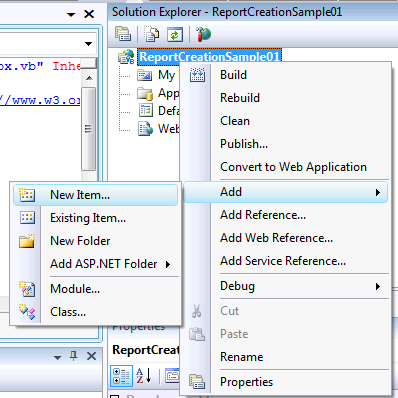Click the Refresh icon in Solution Explorer

point(175,34)
